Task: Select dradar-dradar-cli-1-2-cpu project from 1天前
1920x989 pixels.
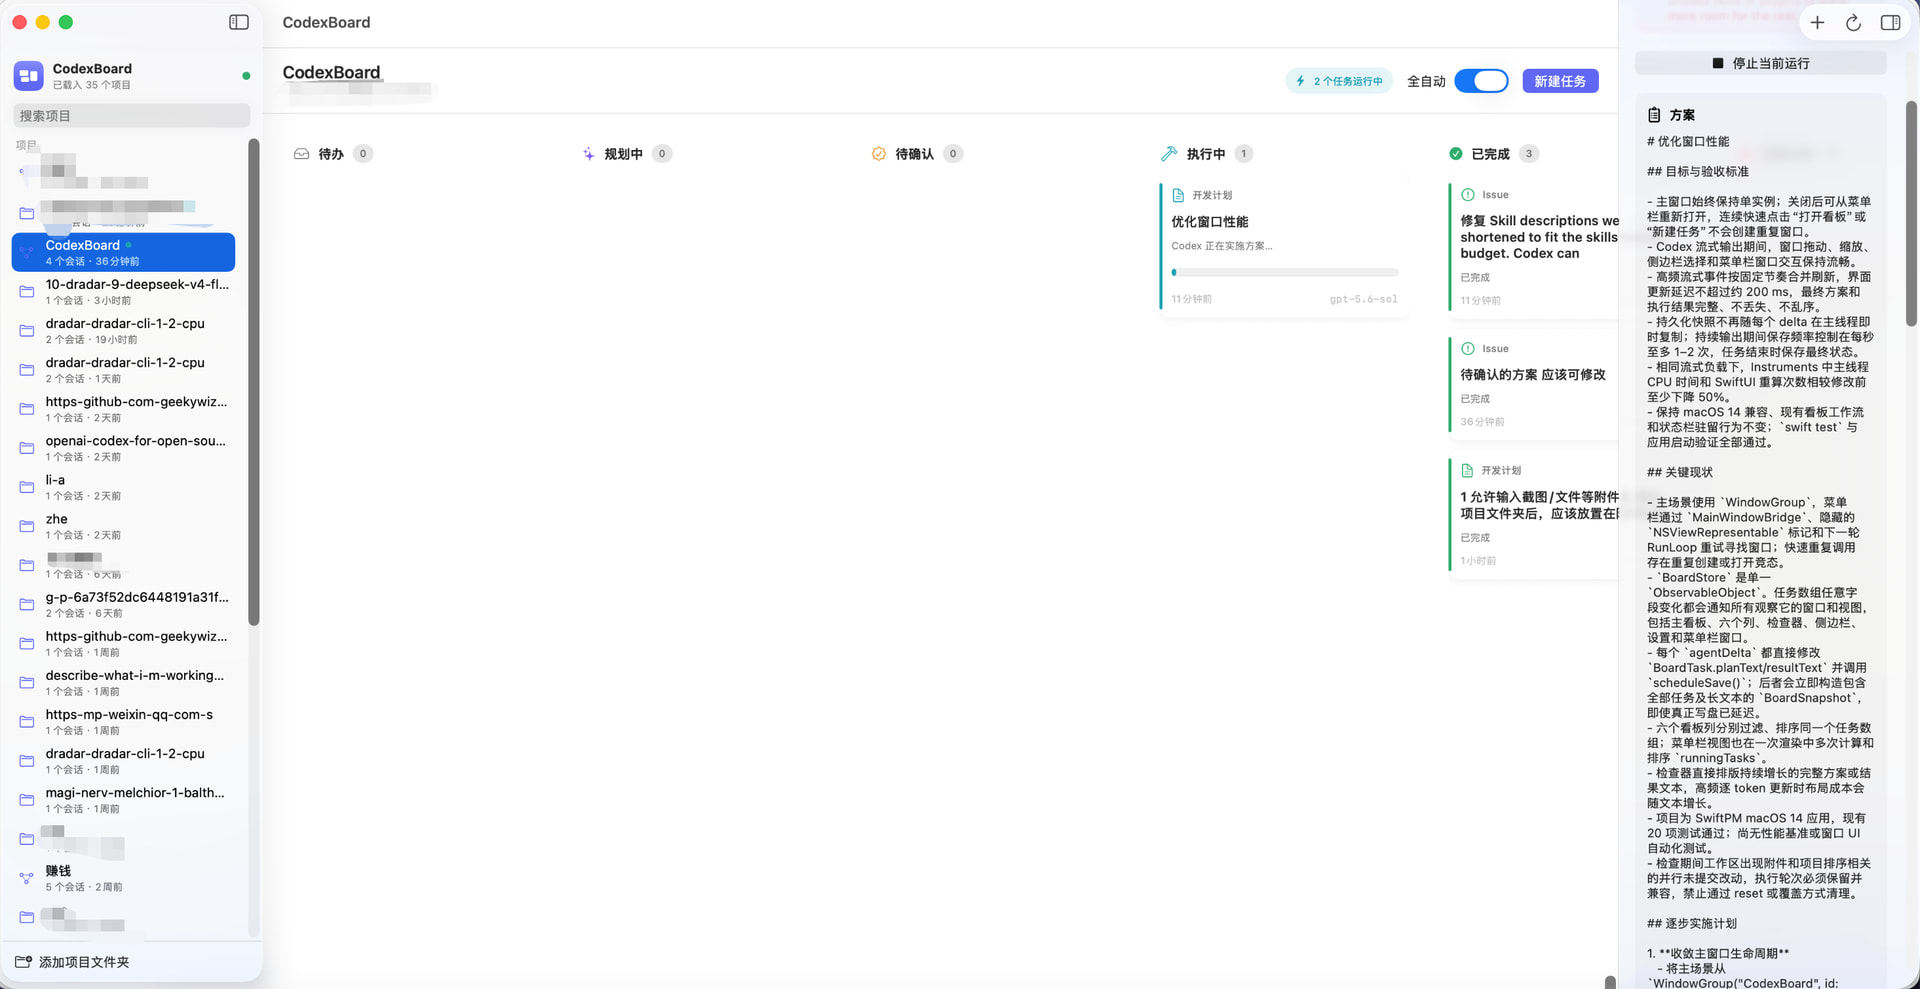Action: coord(125,370)
